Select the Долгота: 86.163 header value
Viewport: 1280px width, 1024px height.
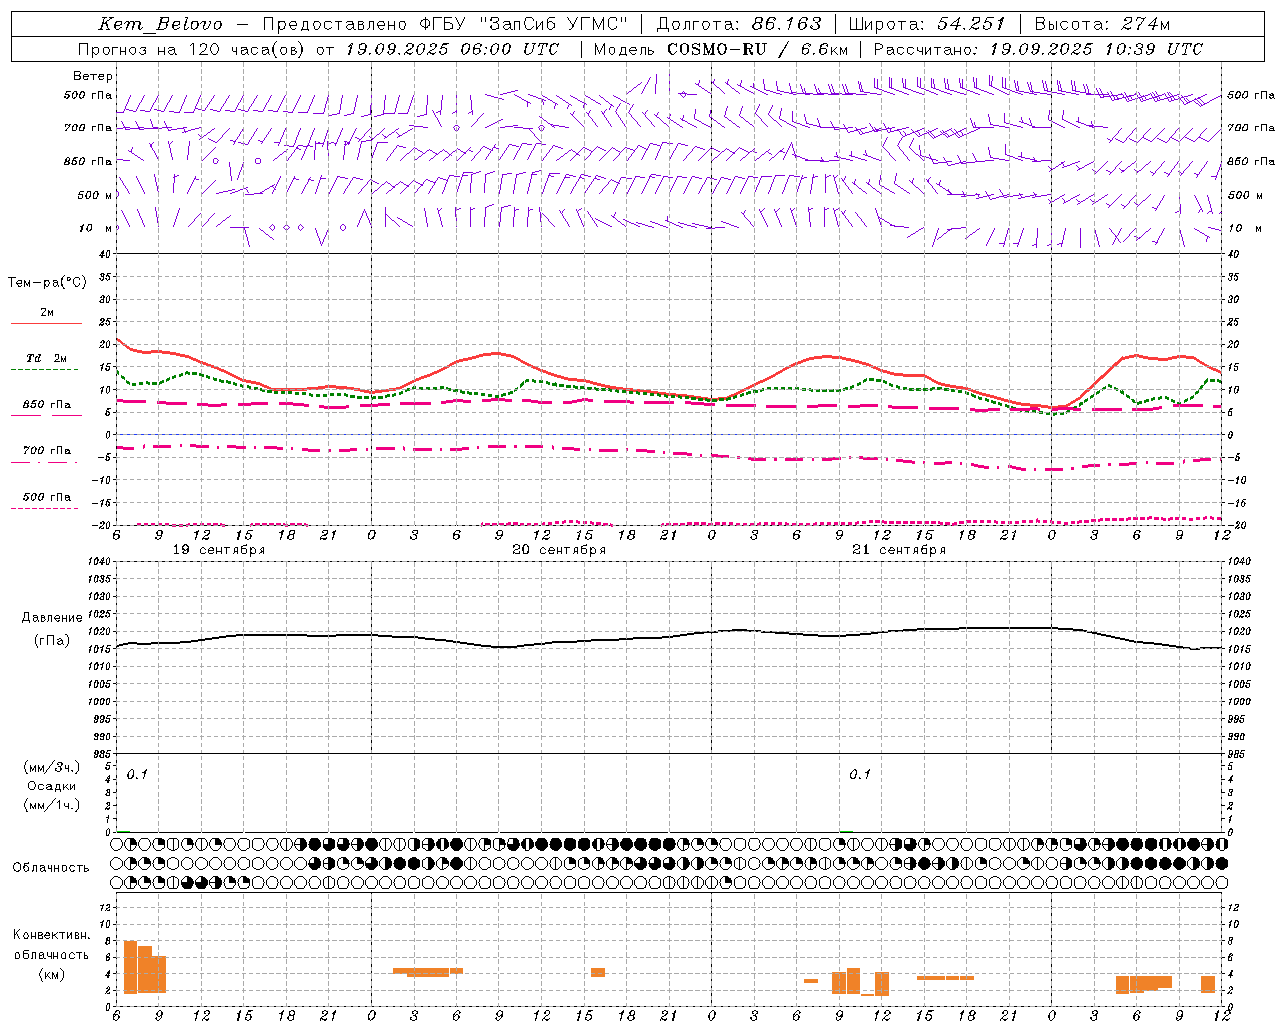(x=738, y=24)
